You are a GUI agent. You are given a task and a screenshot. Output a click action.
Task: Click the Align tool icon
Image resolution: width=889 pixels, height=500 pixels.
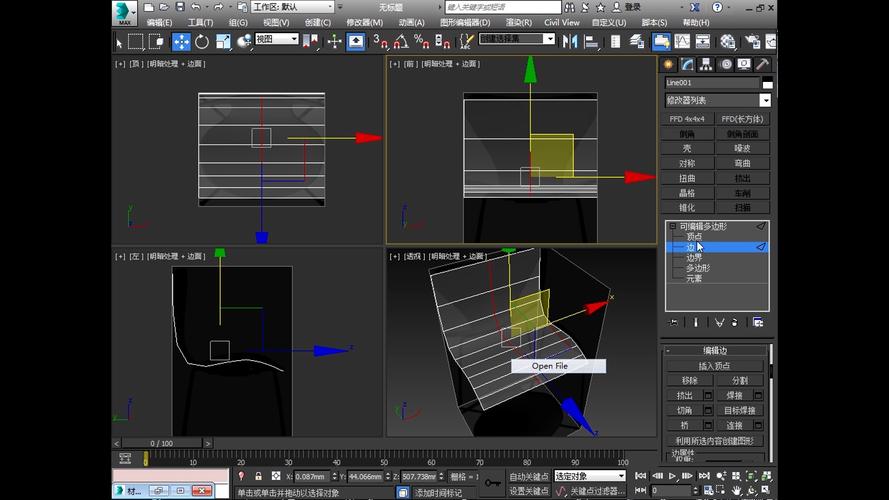point(591,42)
